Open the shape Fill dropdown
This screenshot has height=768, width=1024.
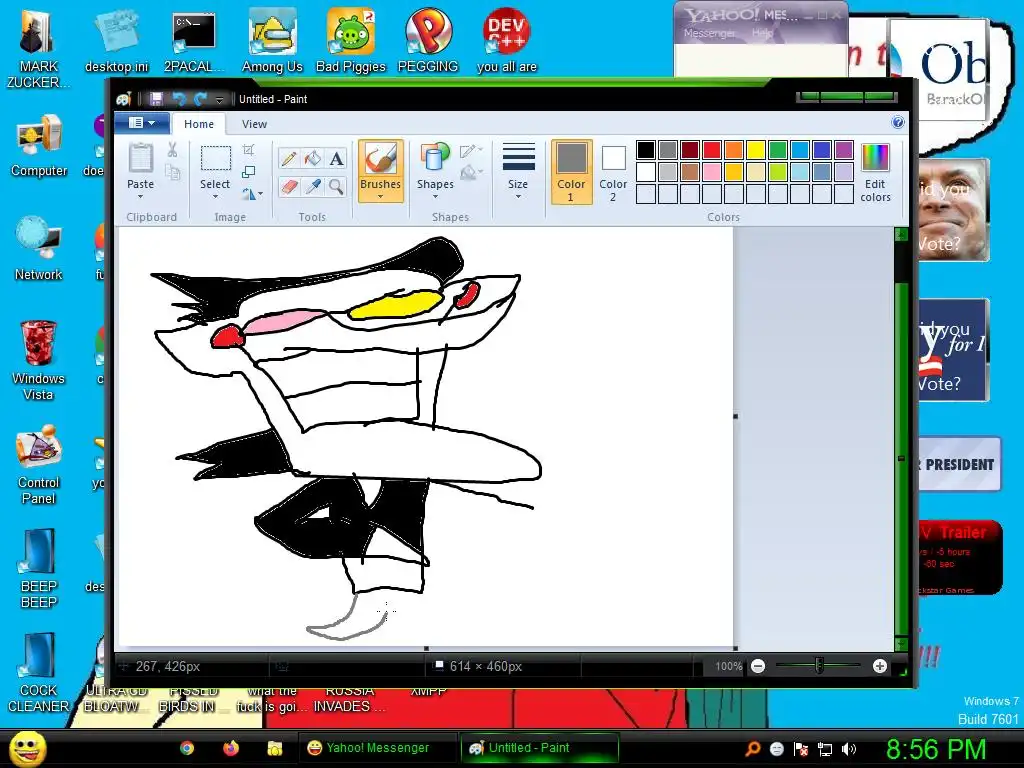coord(471,172)
